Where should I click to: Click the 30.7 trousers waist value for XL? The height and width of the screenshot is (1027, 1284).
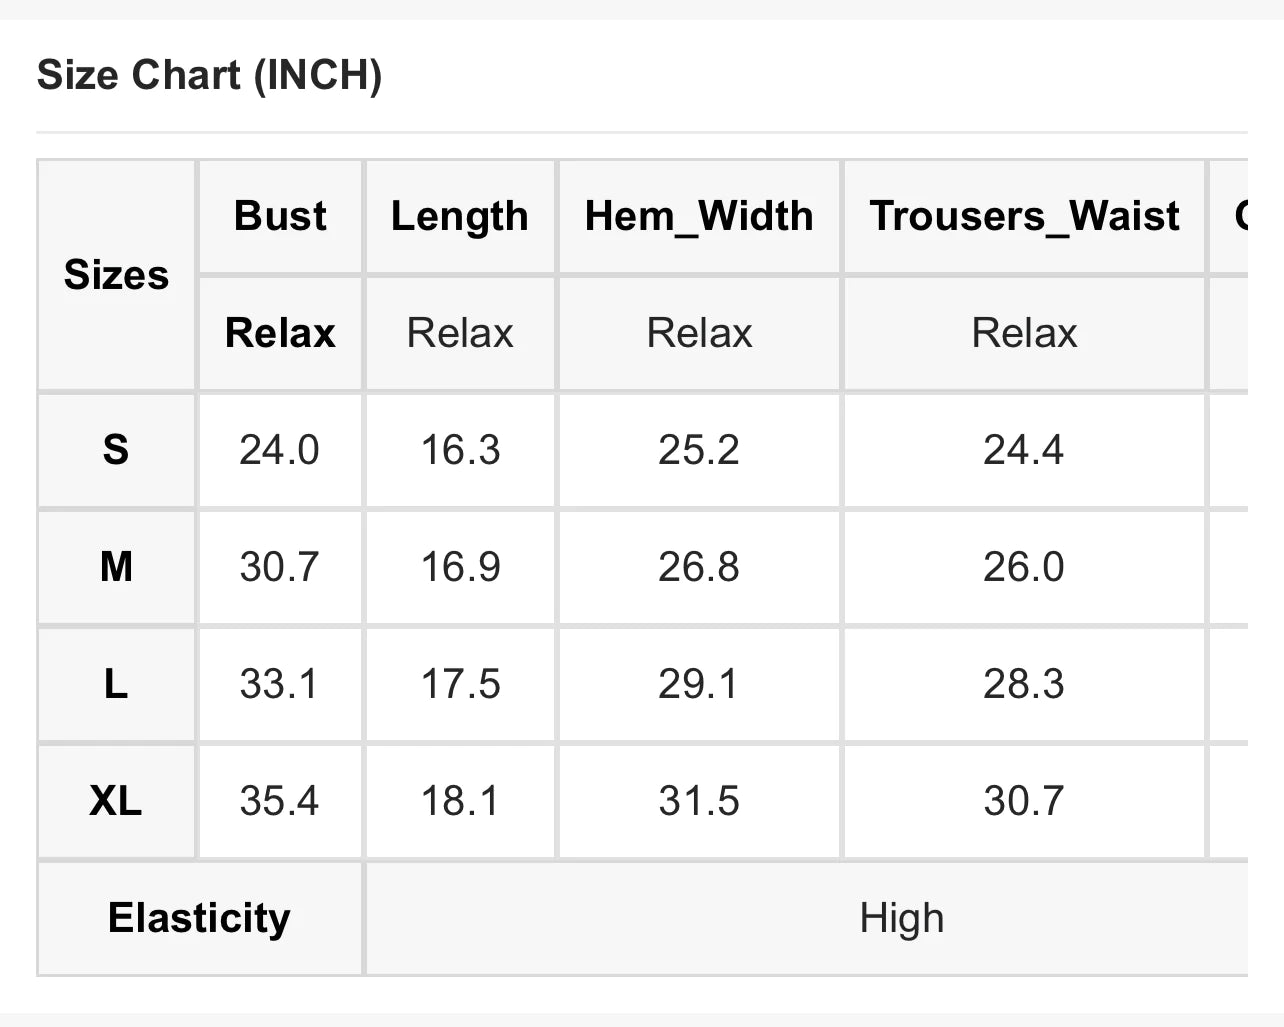(1024, 801)
